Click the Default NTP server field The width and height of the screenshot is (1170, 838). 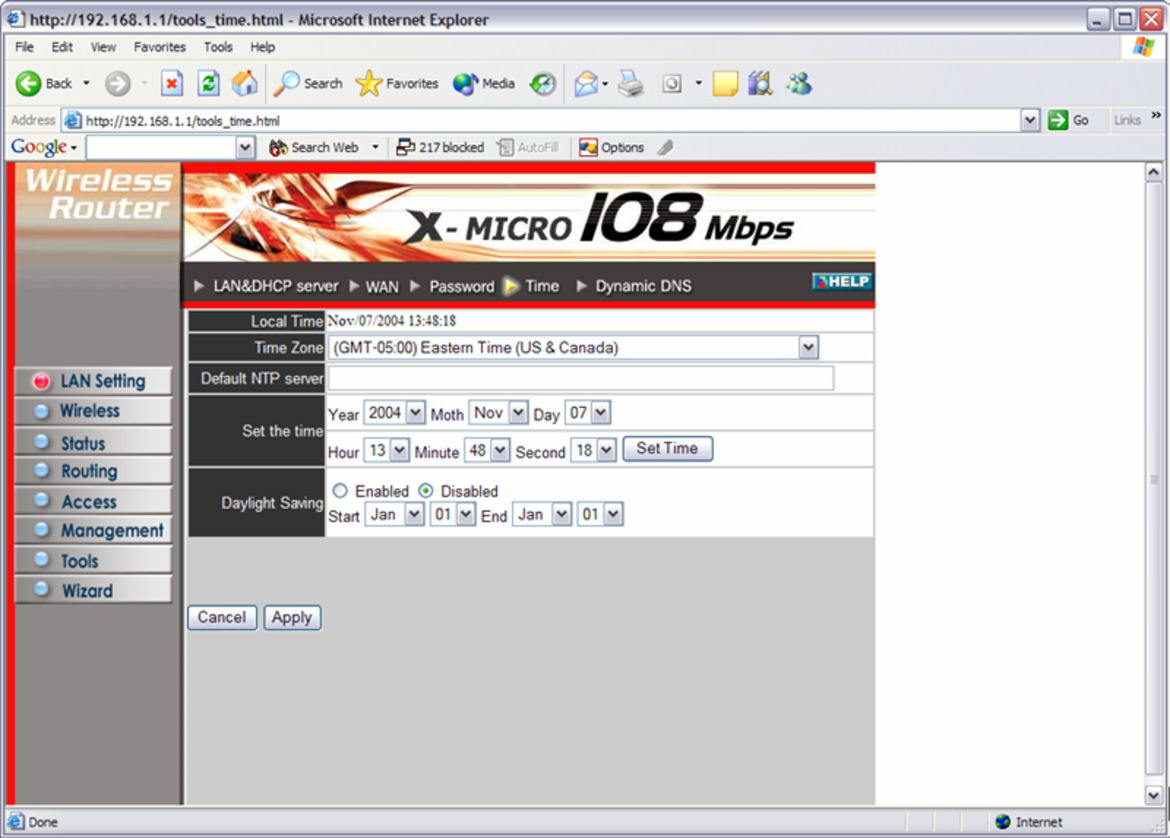tap(581, 378)
